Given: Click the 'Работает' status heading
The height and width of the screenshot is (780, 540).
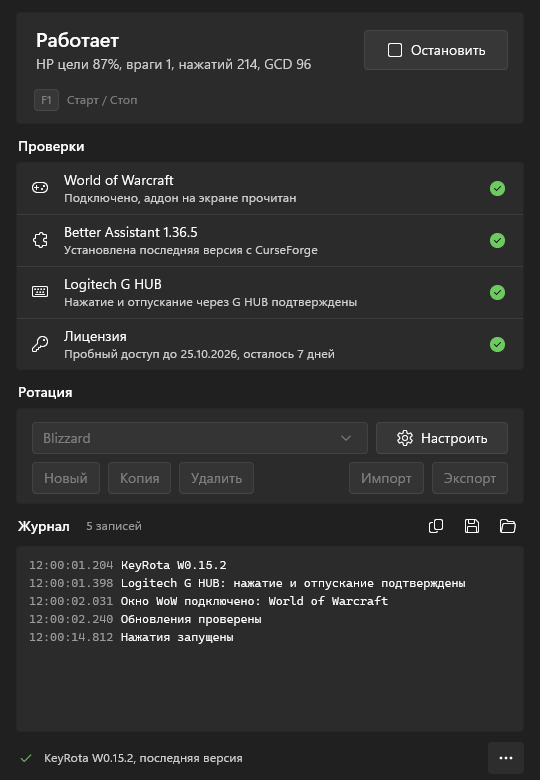Looking at the screenshot, I should point(78,41).
